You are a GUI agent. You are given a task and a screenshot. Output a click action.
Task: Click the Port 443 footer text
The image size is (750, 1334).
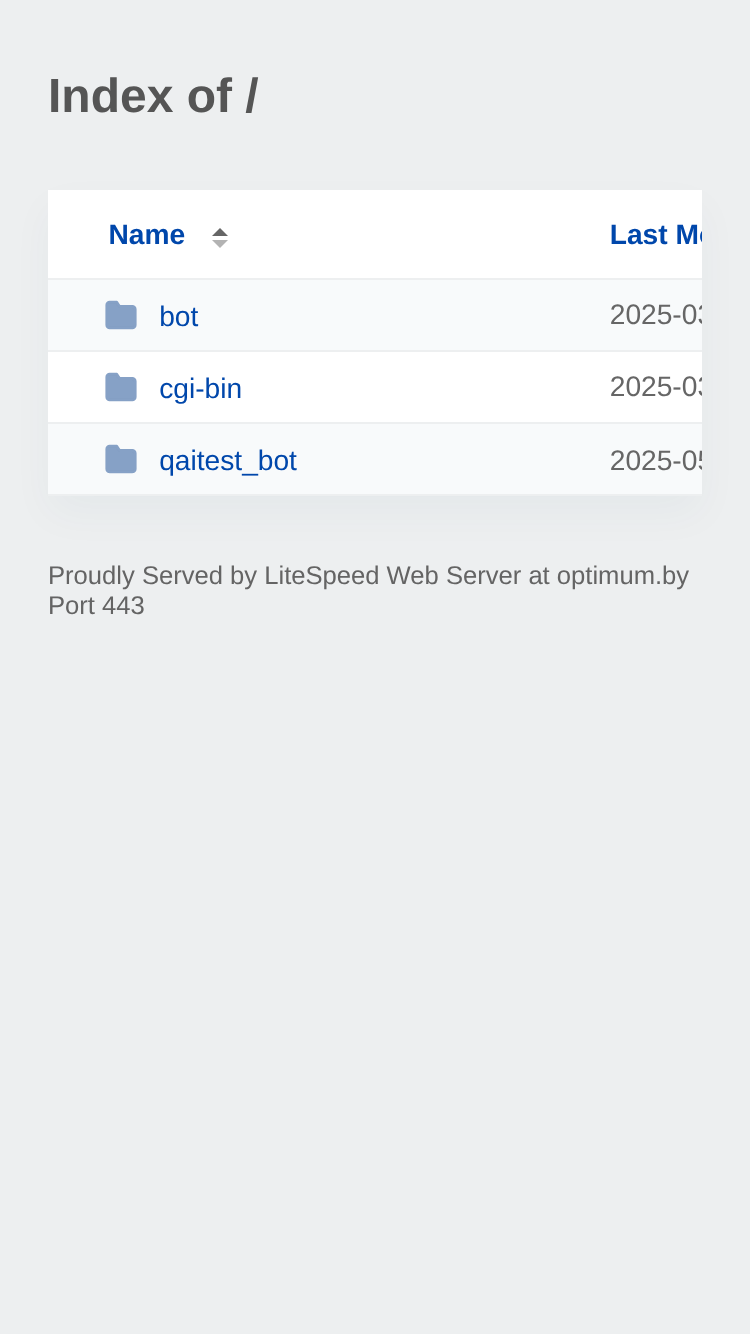coord(97,606)
